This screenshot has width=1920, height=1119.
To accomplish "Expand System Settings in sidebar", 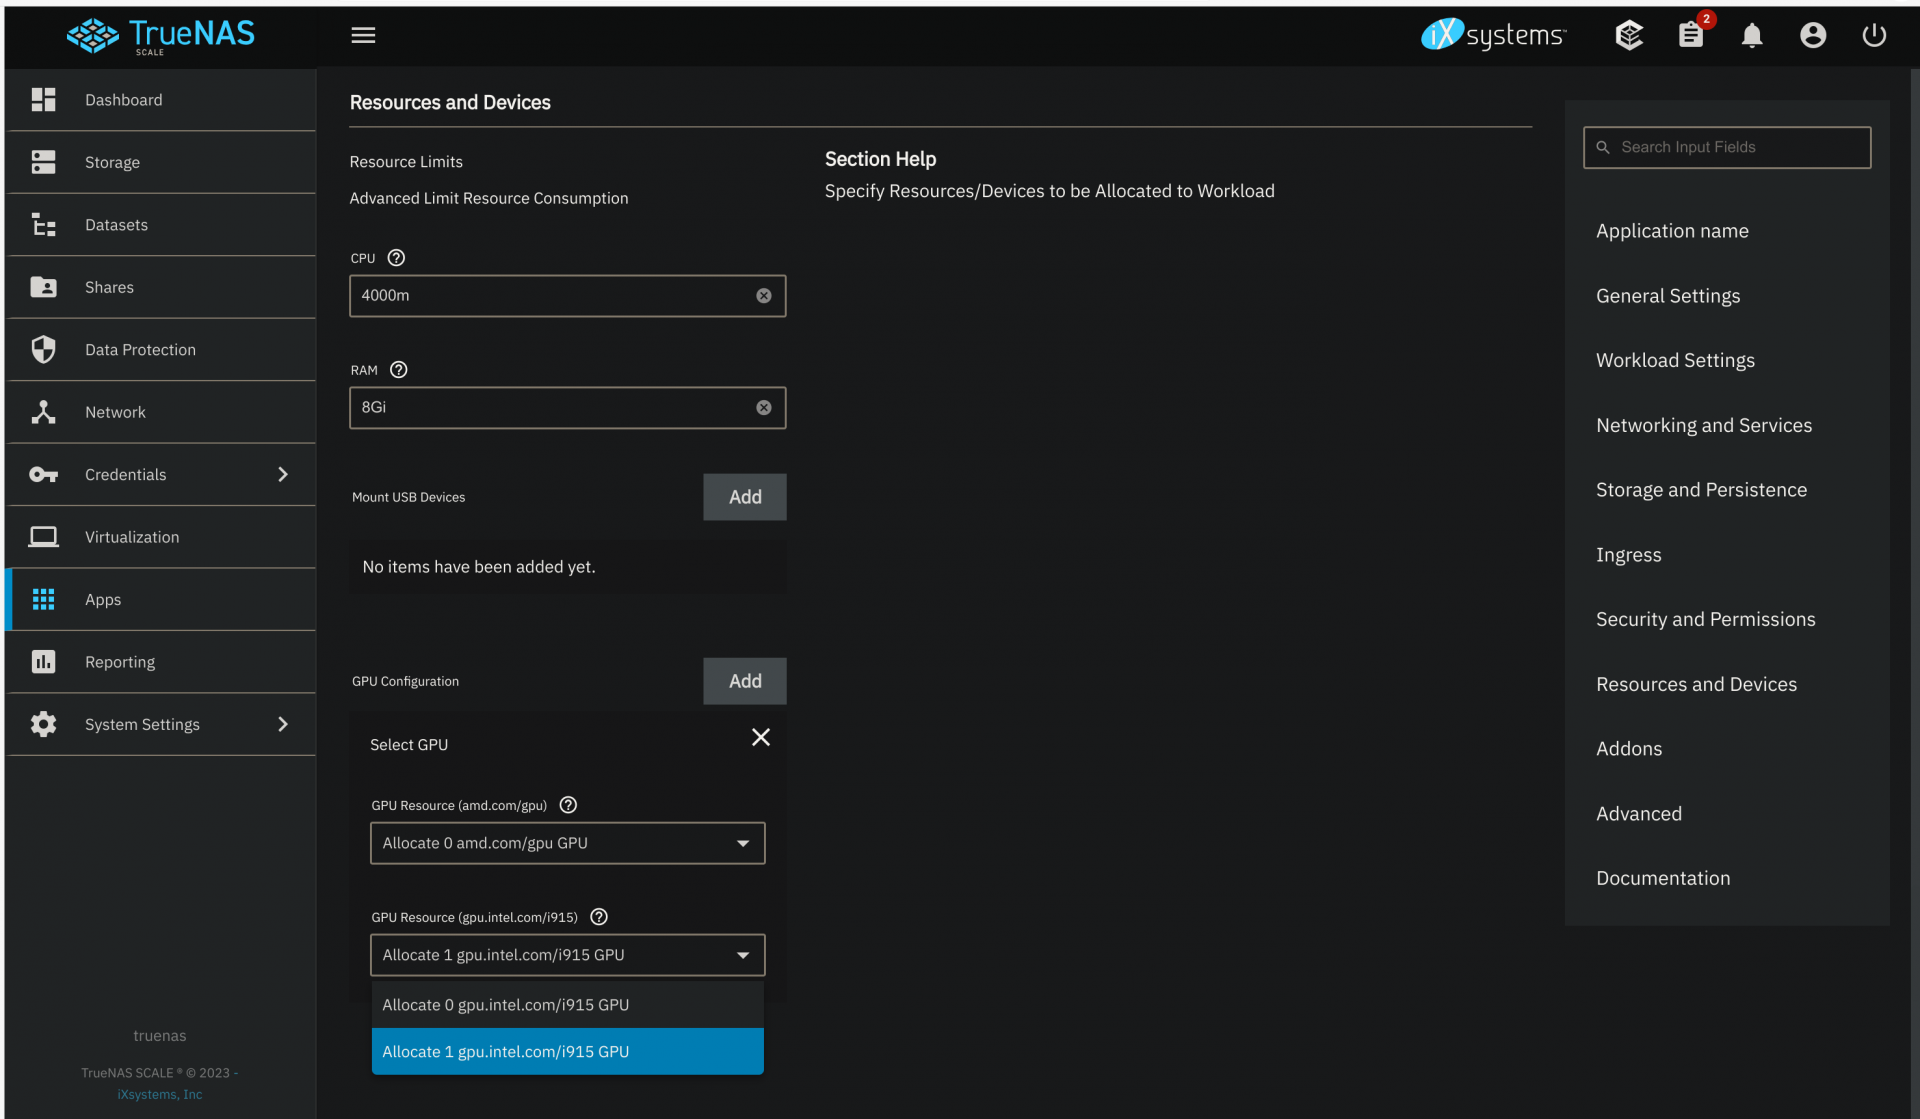I will [282, 724].
